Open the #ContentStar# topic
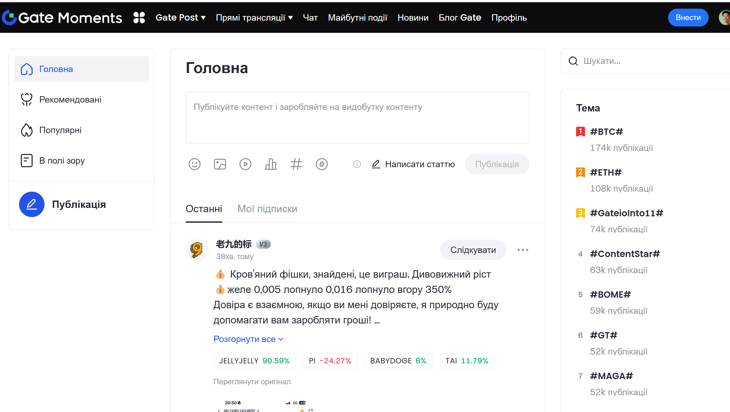Image resolution: width=730 pixels, height=412 pixels. coord(625,254)
